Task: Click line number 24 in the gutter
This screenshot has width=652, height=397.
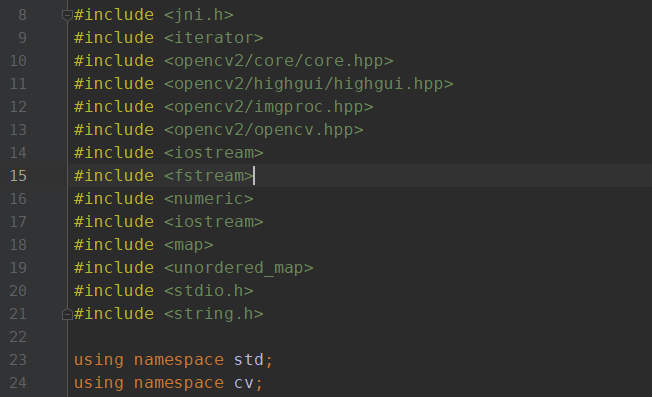Action: [x=18, y=383]
